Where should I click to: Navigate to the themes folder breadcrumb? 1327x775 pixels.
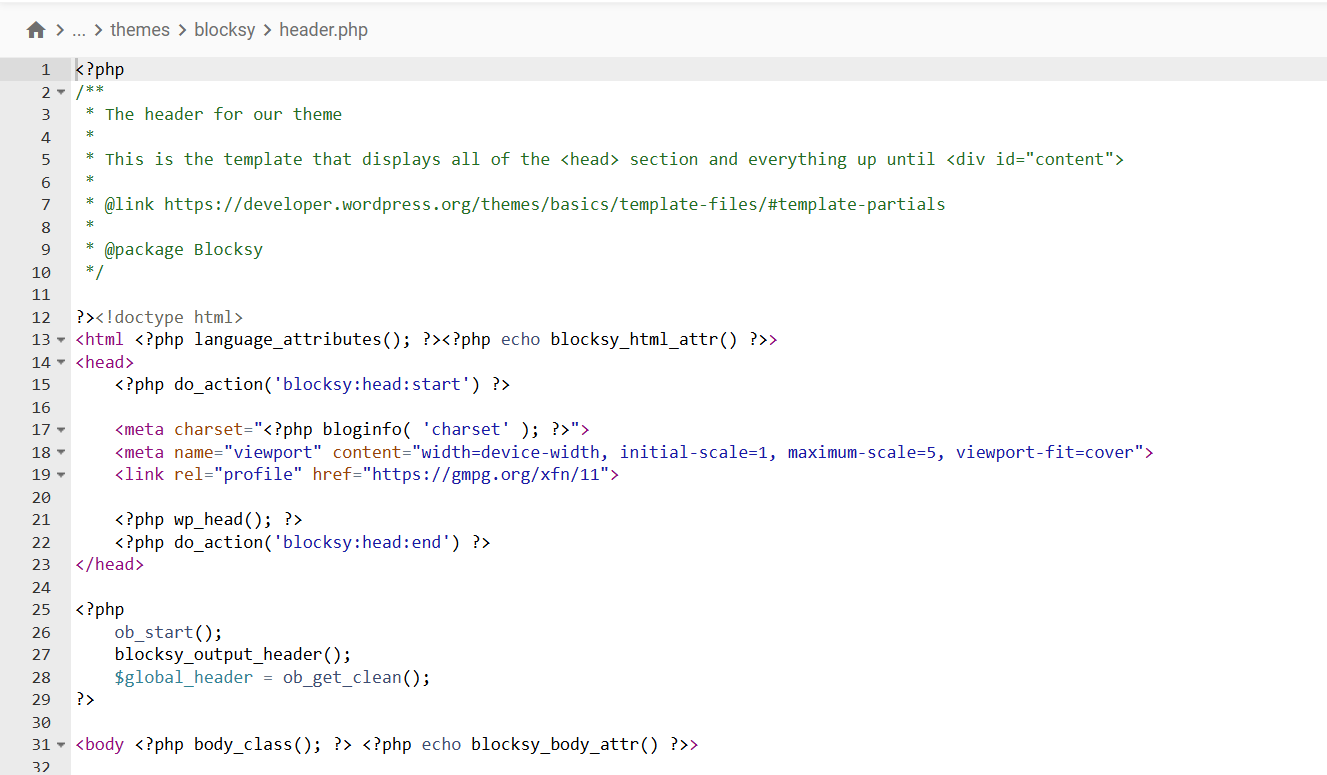tap(140, 30)
